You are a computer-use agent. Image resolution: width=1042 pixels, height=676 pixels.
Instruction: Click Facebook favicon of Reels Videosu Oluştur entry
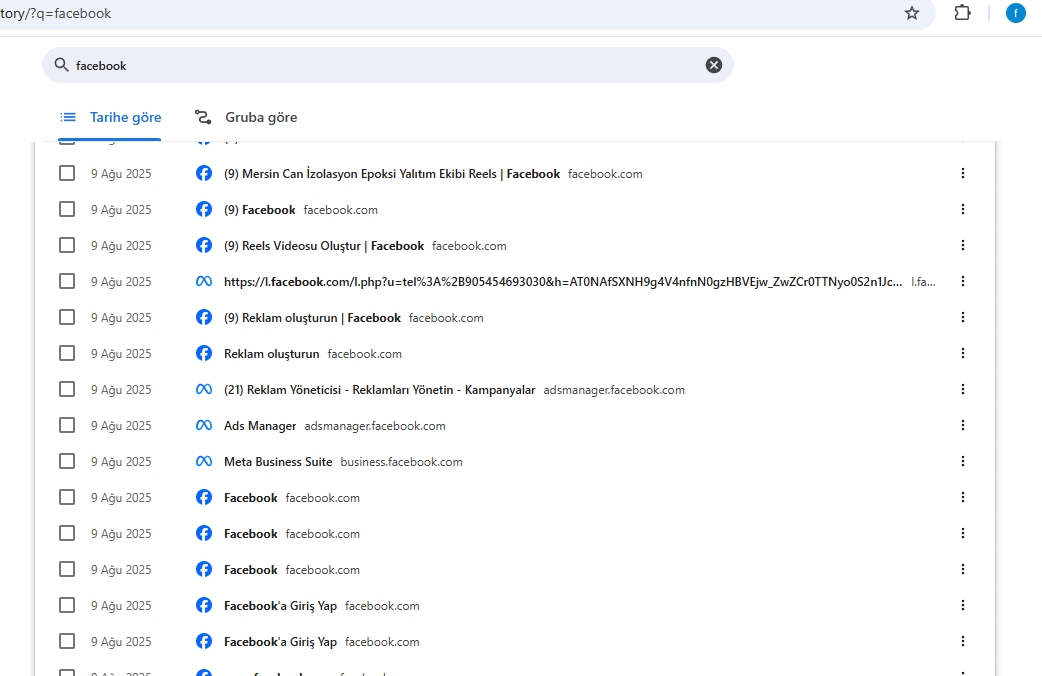[x=204, y=245]
